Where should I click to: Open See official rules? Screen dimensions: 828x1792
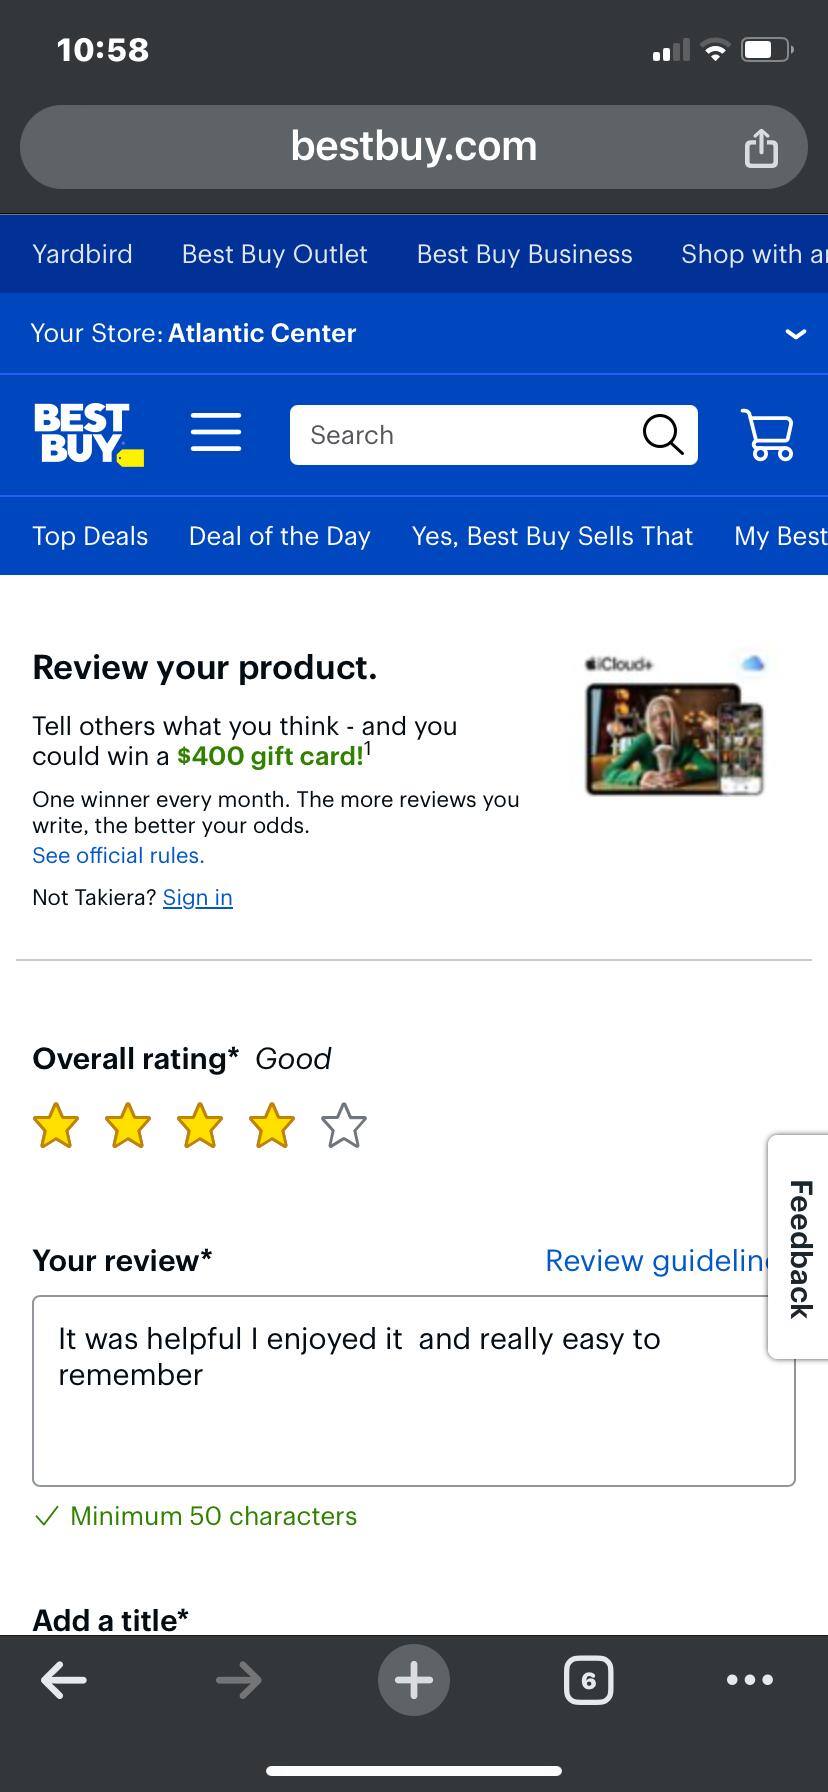[117, 855]
